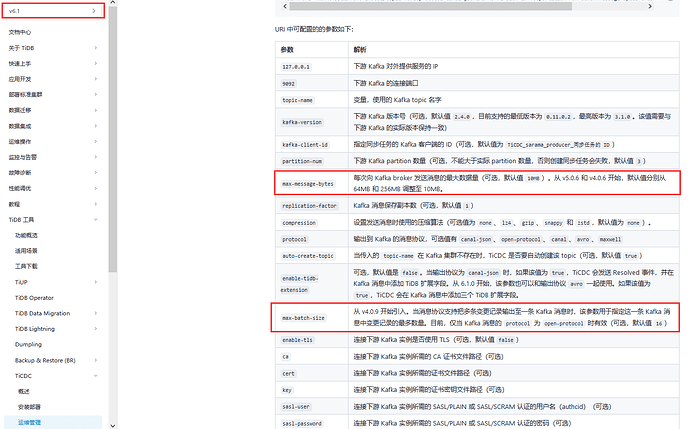690x429 pixels.
Task: Click the ca parameter cell
Action: pos(312,356)
